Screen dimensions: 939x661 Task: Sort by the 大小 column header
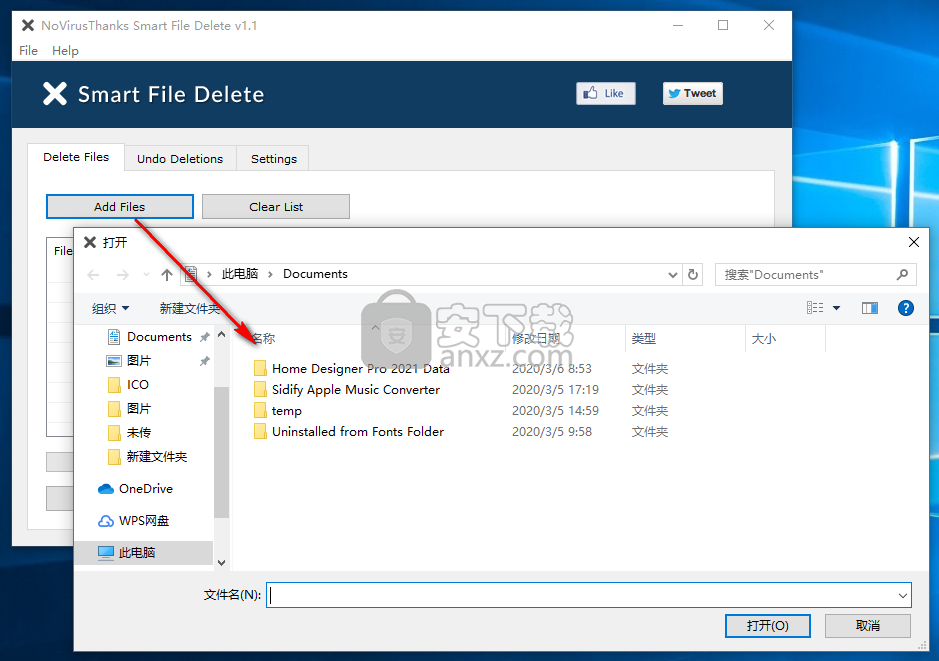[764, 339]
